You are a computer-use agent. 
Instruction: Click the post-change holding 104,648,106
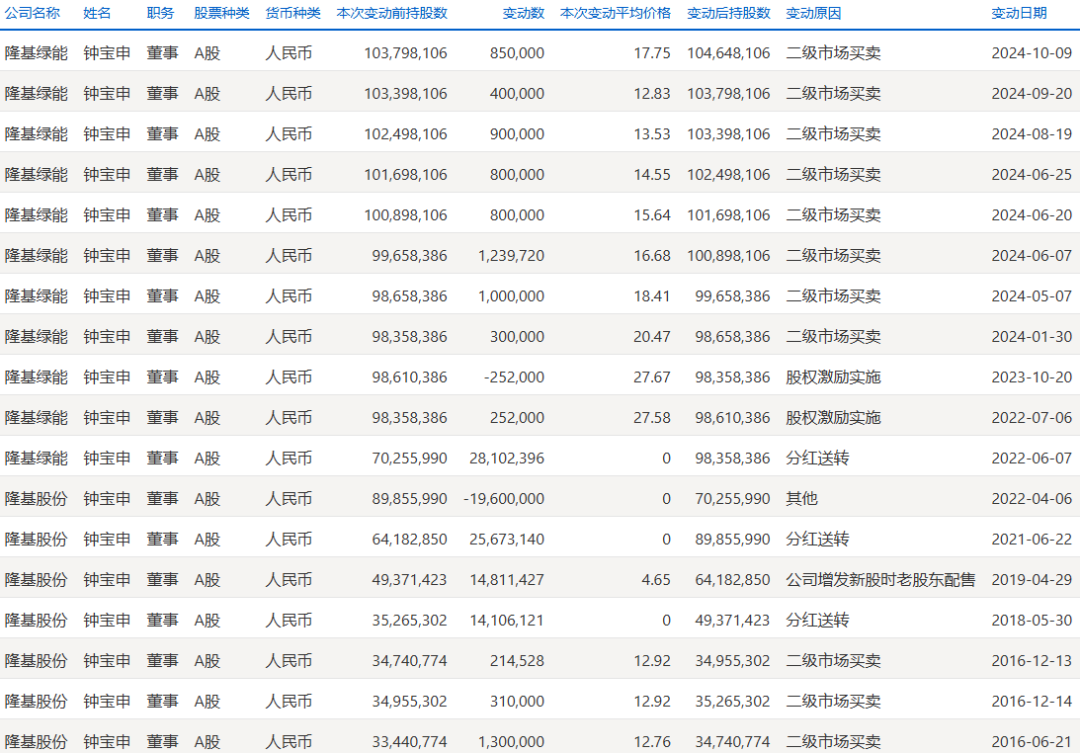point(729,53)
